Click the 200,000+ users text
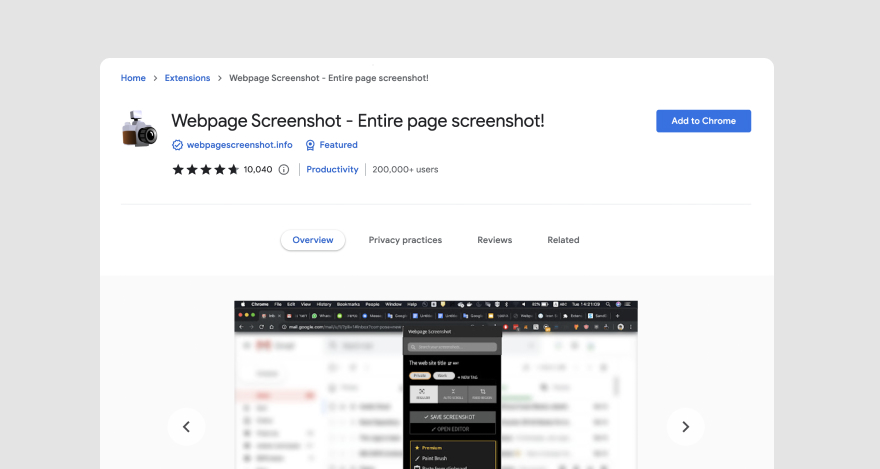Screen dimensions: 880x469 pos(405,169)
